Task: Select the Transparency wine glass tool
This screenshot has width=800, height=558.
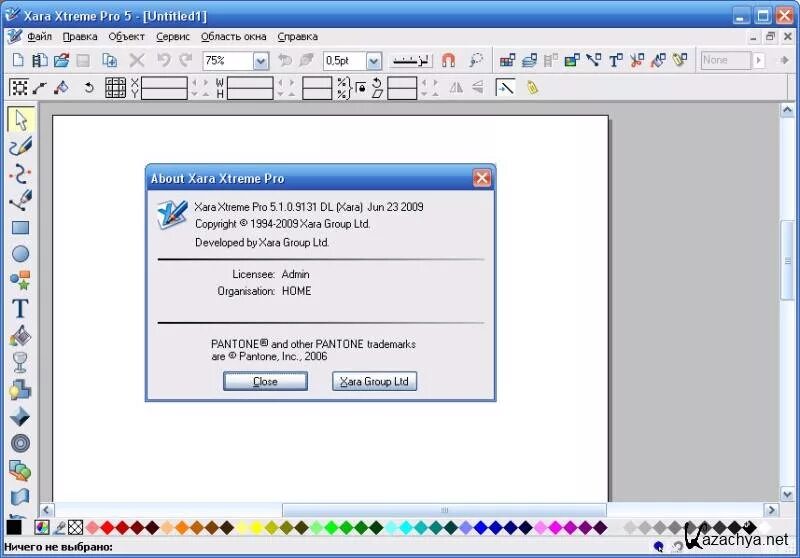Action: (20, 363)
